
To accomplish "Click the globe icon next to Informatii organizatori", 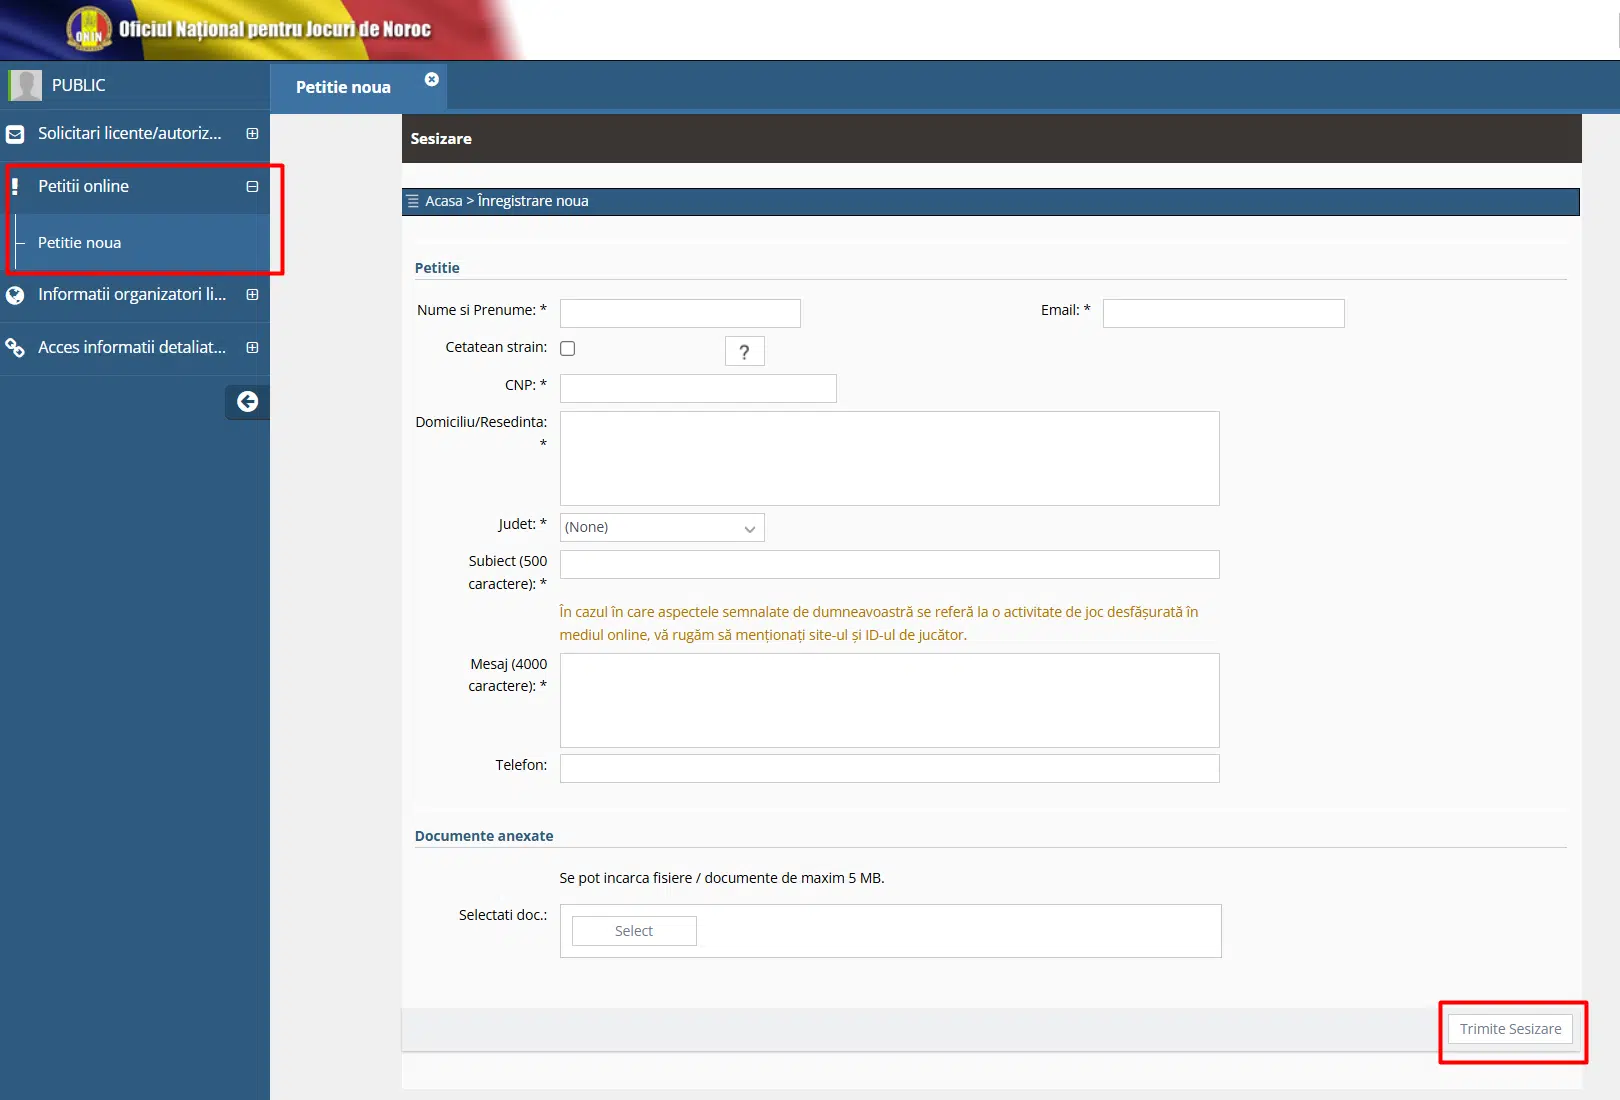I will [x=15, y=294].
